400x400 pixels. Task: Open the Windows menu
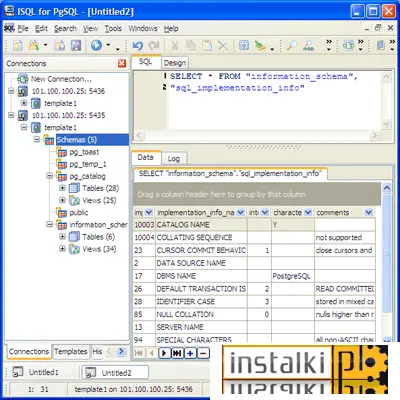coord(143,29)
